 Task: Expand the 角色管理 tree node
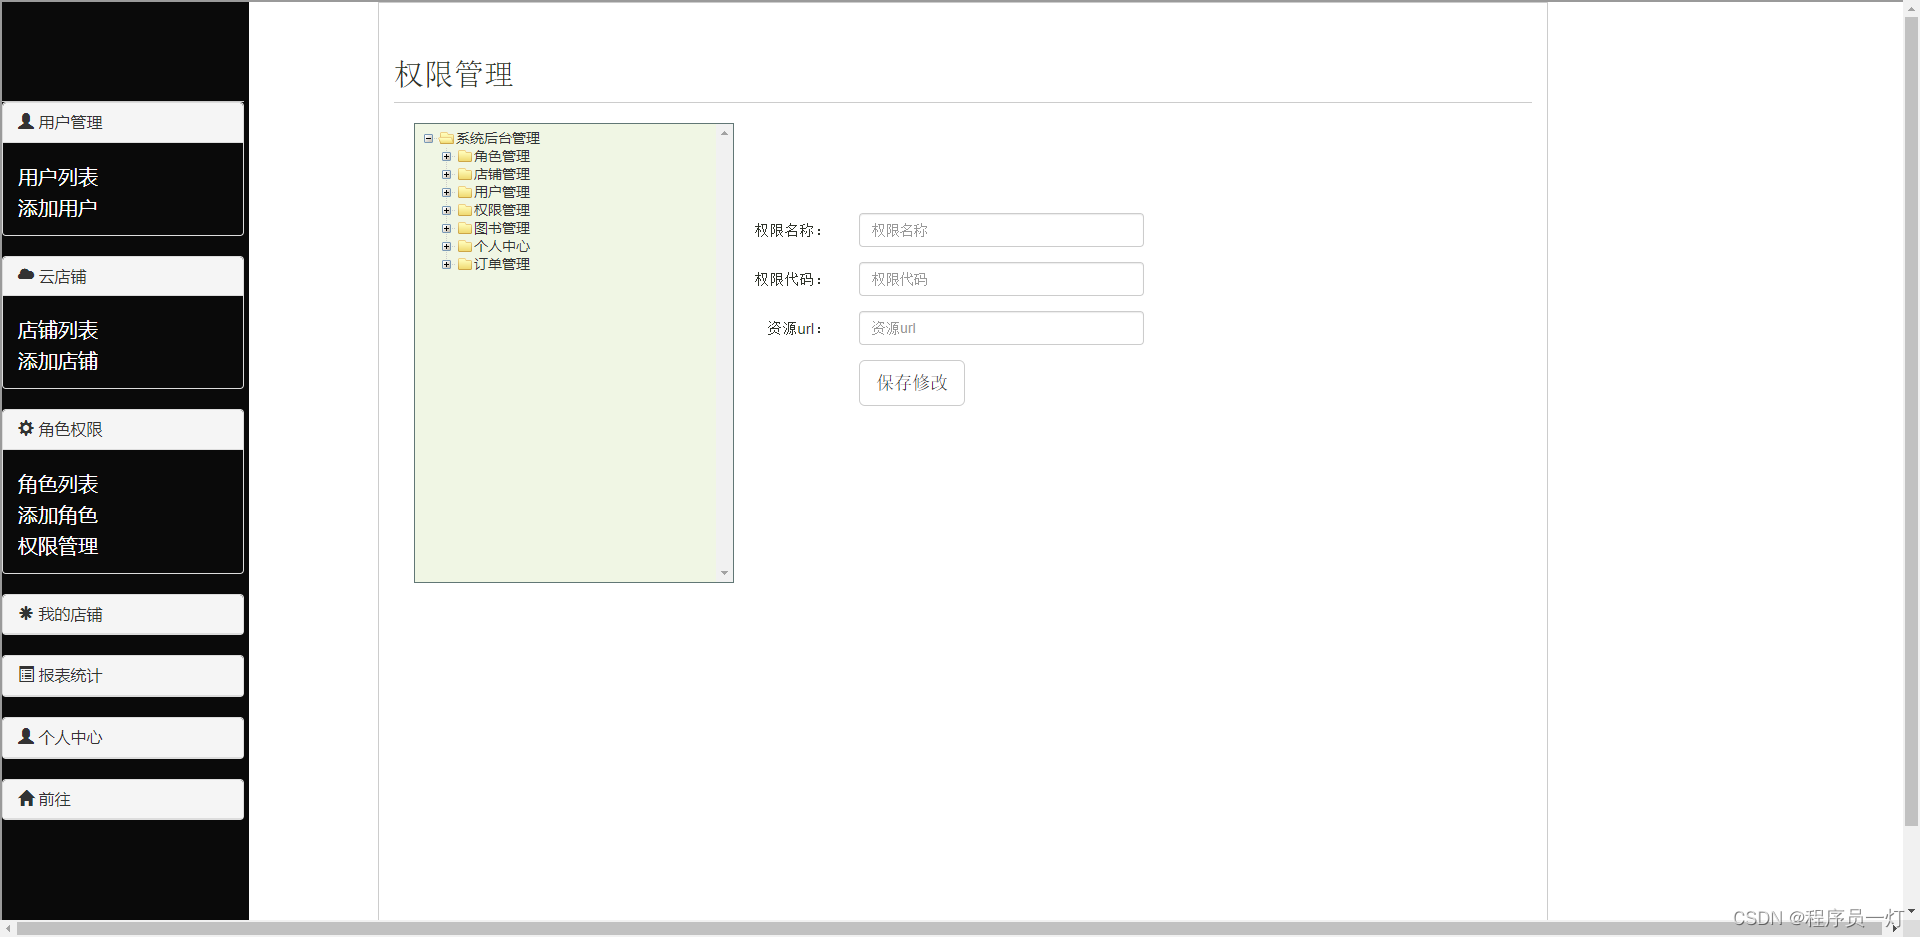pyautogui.click(x=446, y=157)
